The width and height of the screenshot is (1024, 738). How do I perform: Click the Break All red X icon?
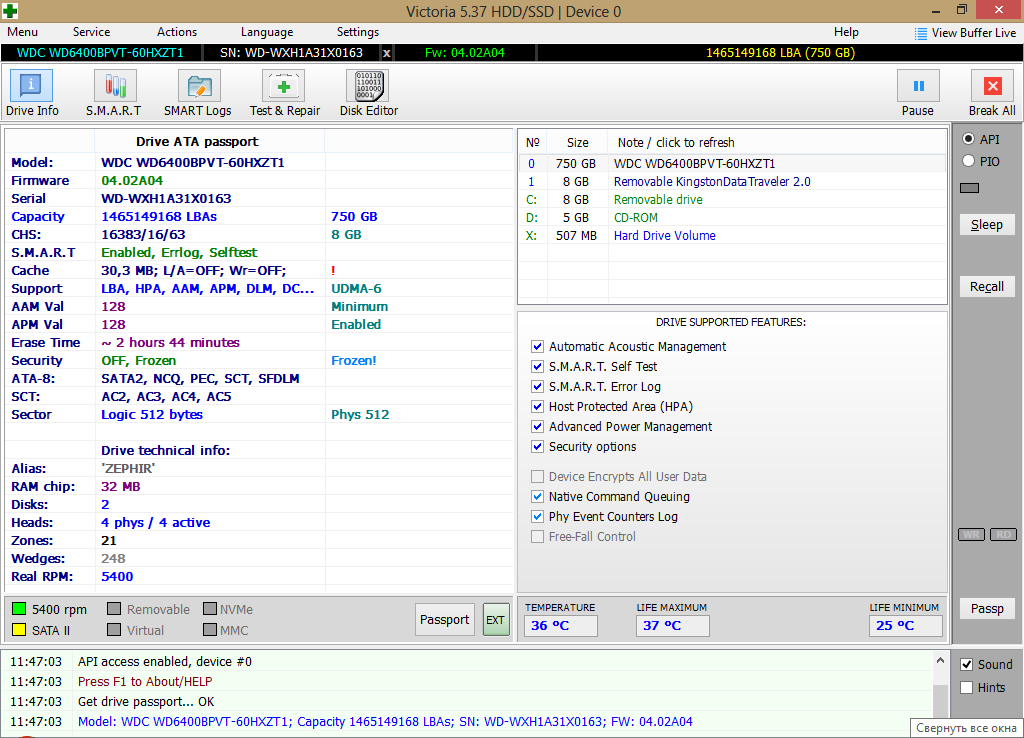(x=993, y=86)
